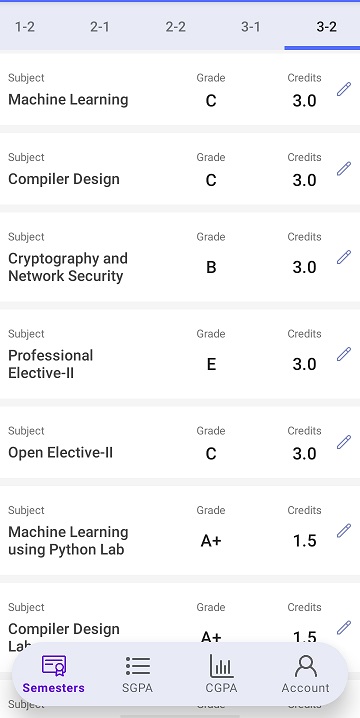360x718 pixels.
Task: Edit Machine Learning using Python Lab
Action: click(344, 530)
